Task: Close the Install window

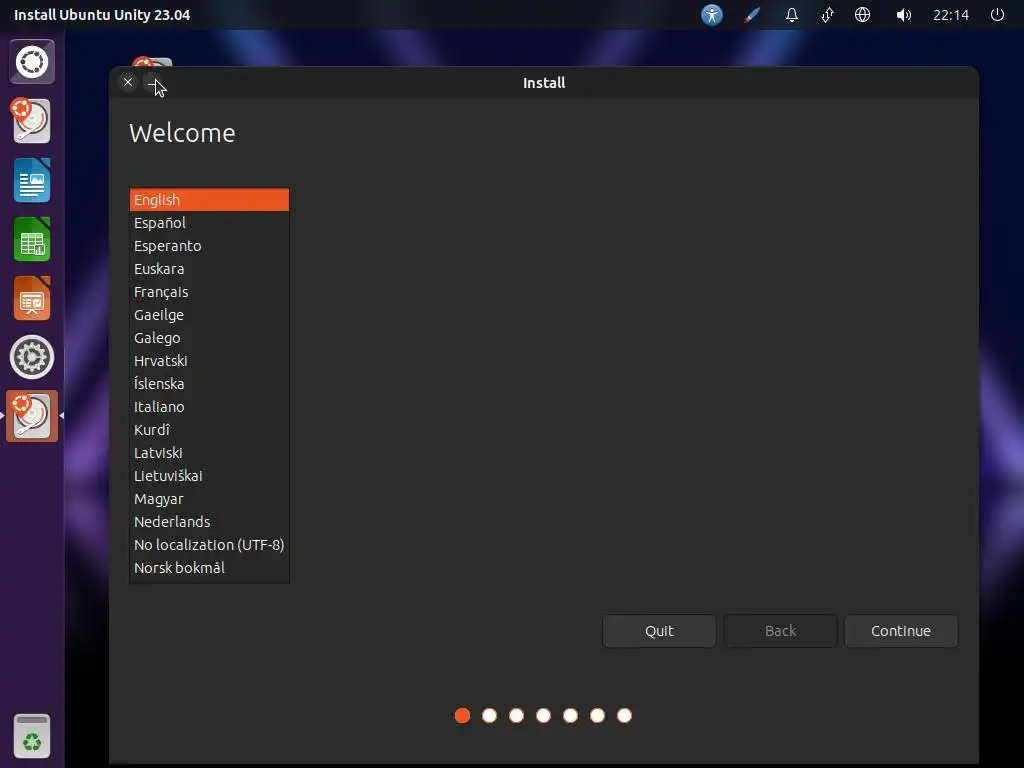Action: click(128, 82)
